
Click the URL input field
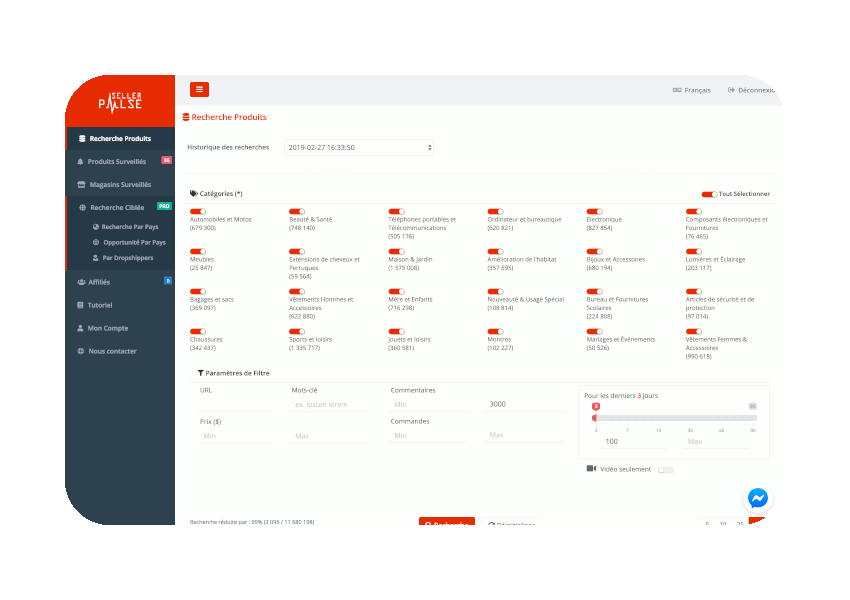point(236,404)
